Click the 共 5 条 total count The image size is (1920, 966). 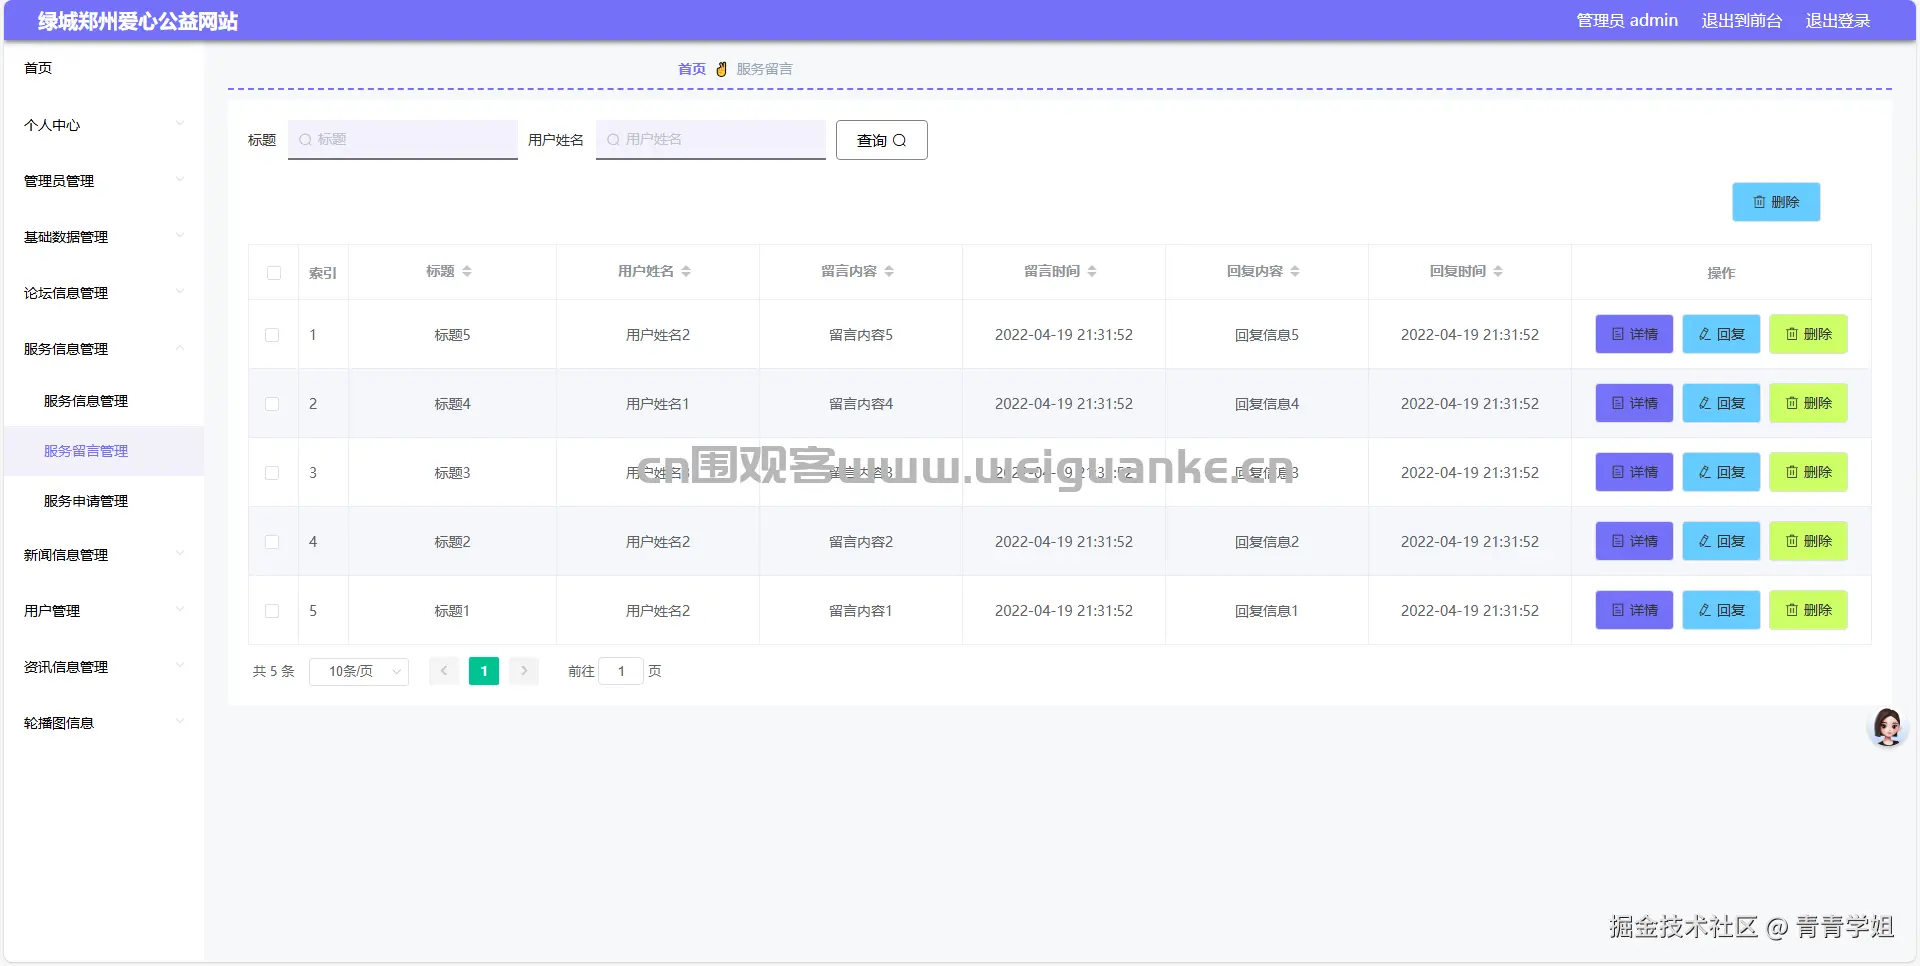[274, 671]
